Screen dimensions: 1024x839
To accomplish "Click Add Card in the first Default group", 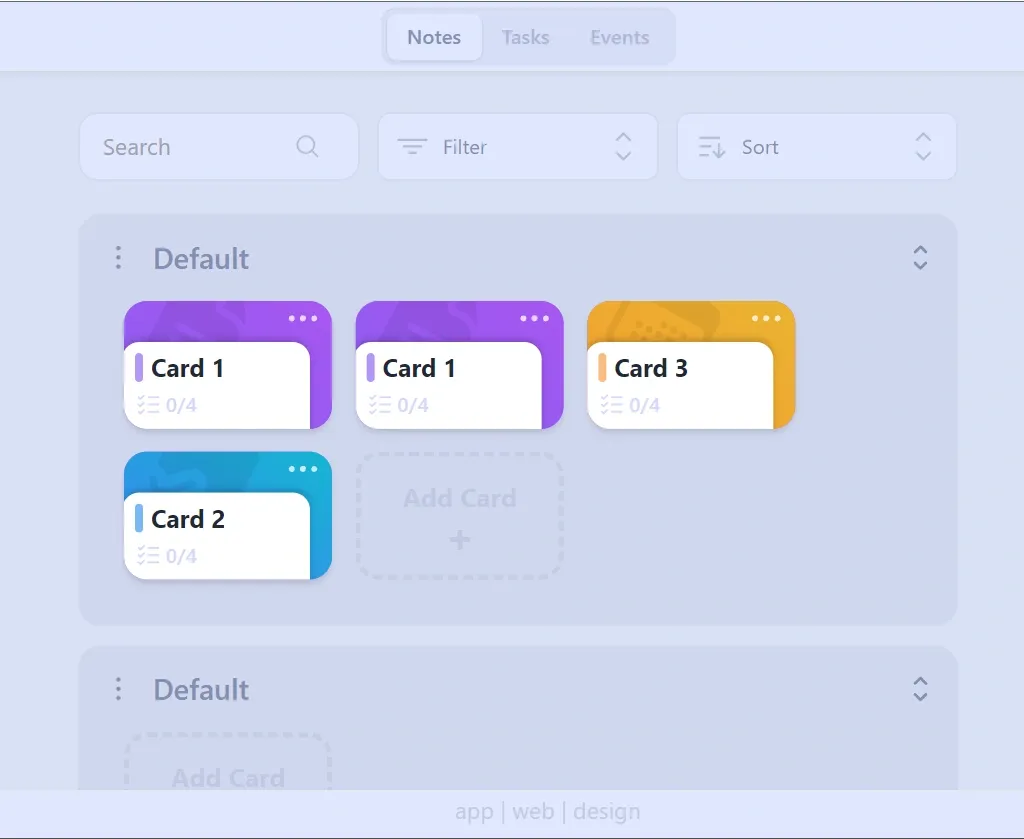I will click(460, 516).
